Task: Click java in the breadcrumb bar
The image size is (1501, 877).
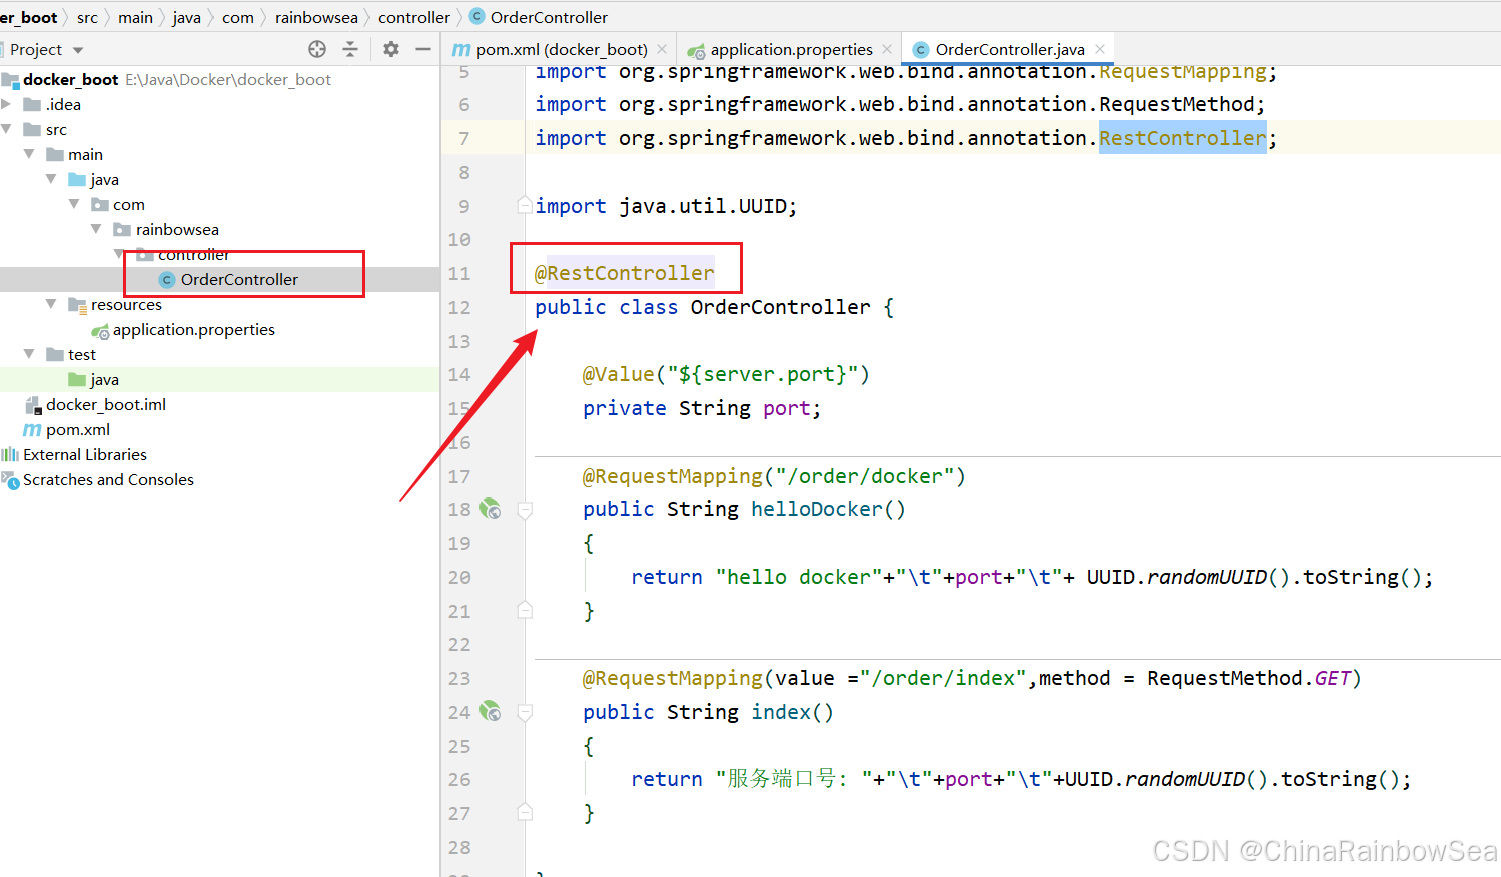Action: pos(186,17)
